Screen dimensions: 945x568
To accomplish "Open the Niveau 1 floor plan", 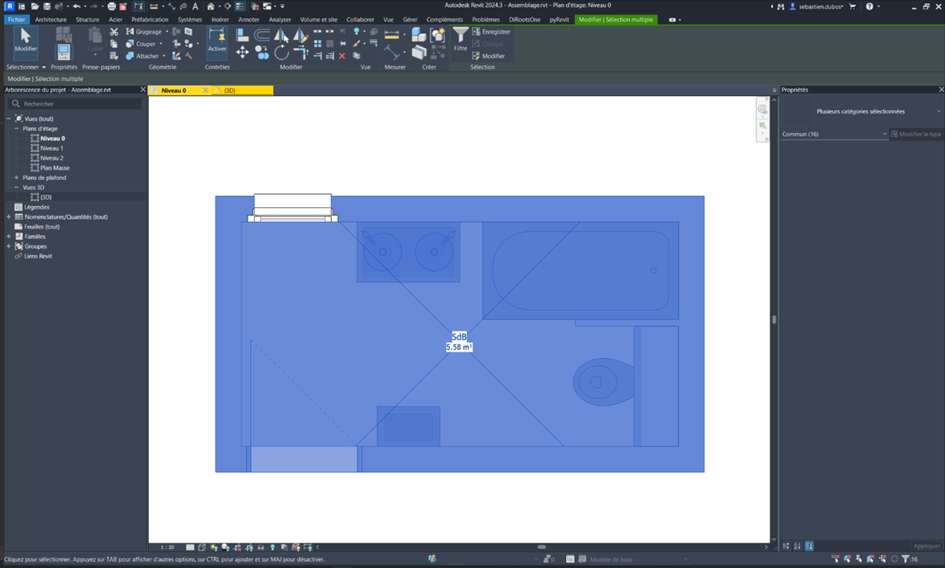I will [x=52, y=148].
